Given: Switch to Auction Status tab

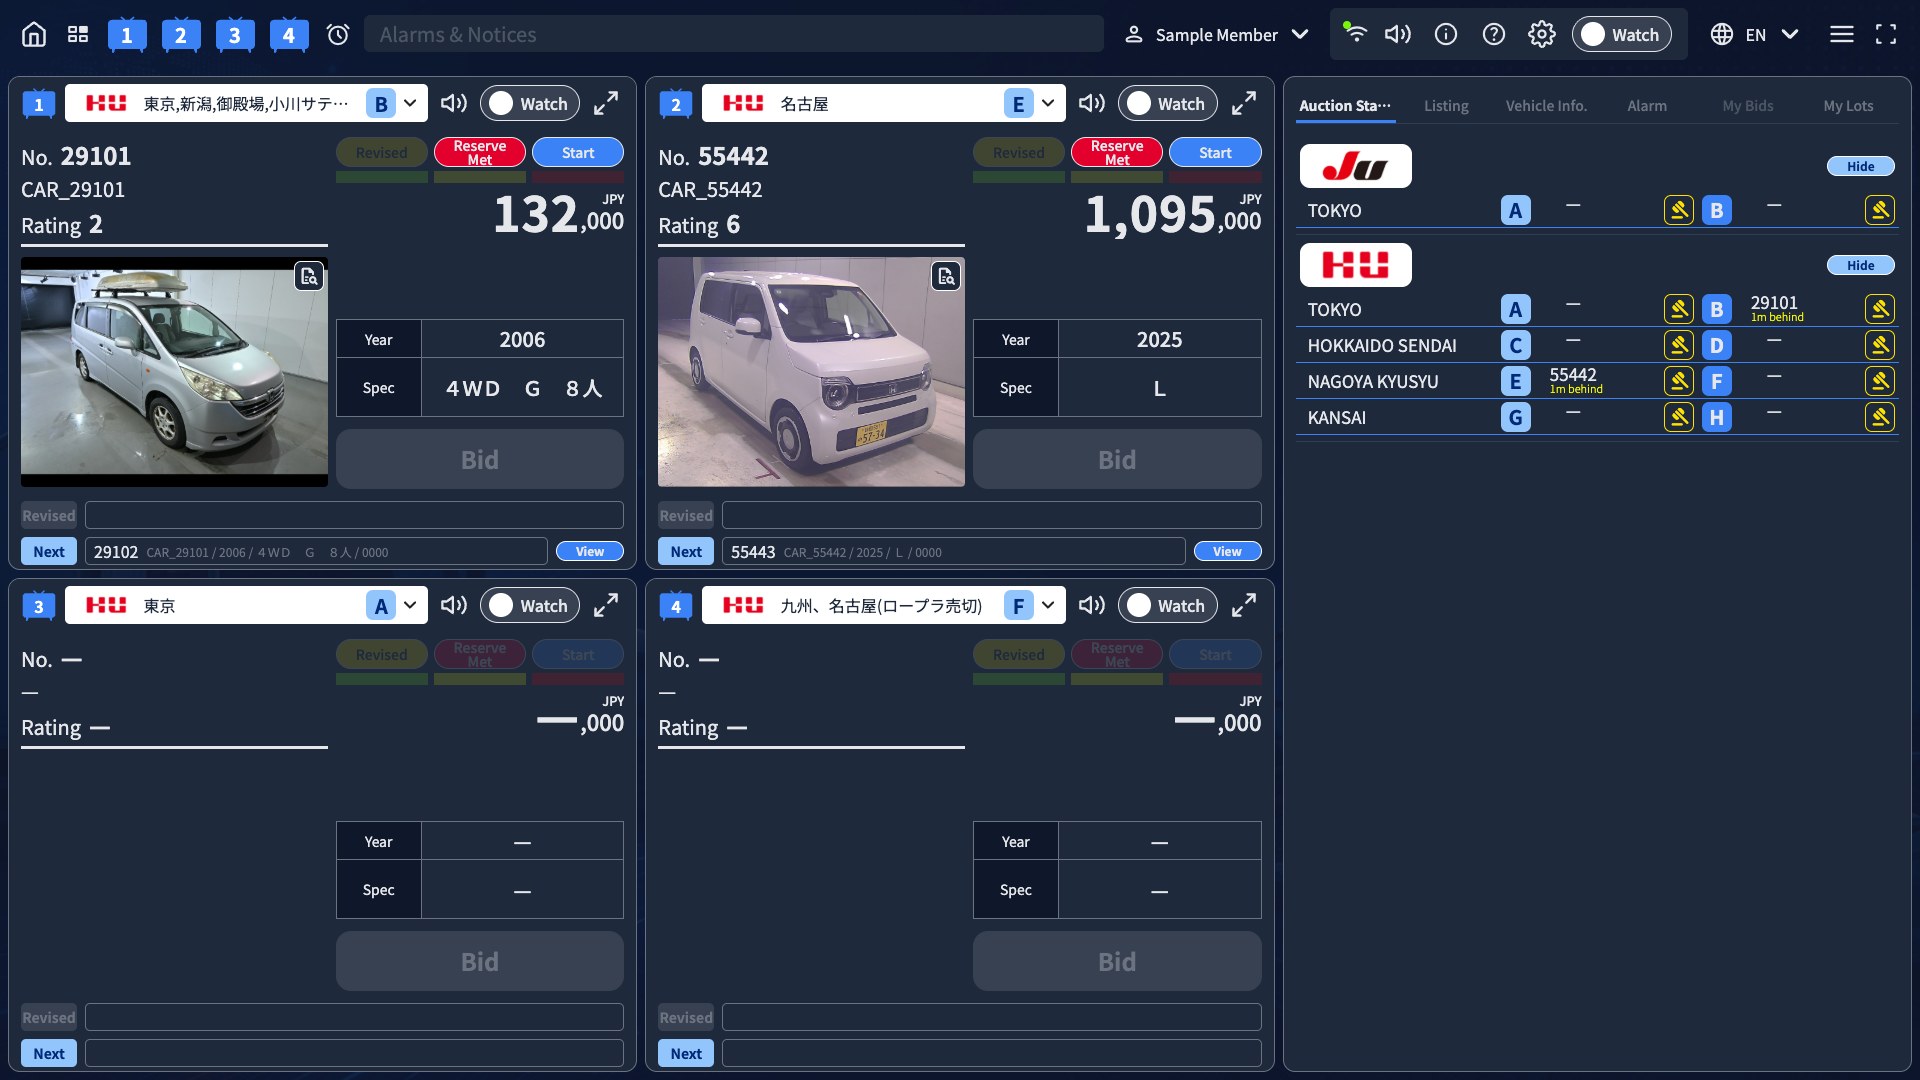Looking at the screenshot, I should (x=1345, y=105).
